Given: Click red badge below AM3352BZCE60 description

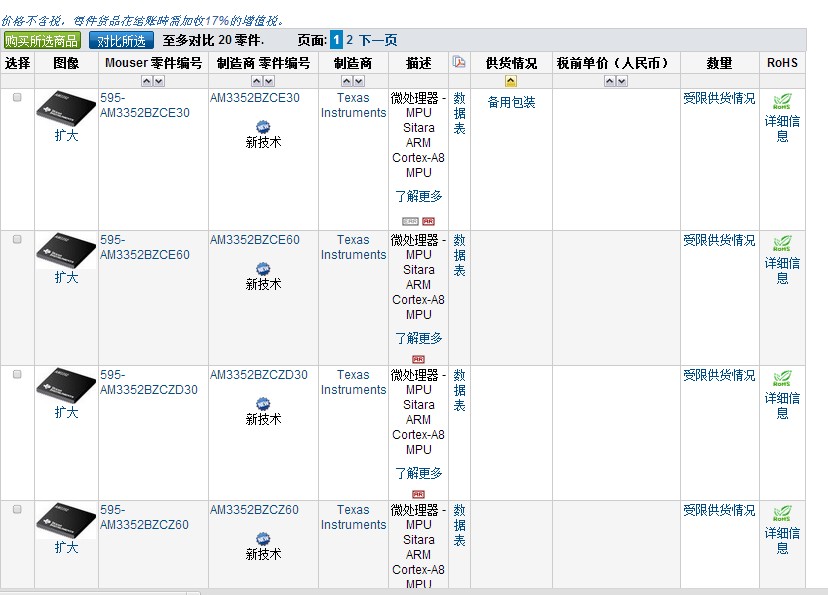Looking at the screenshot, I should click(x=418, y=359).
